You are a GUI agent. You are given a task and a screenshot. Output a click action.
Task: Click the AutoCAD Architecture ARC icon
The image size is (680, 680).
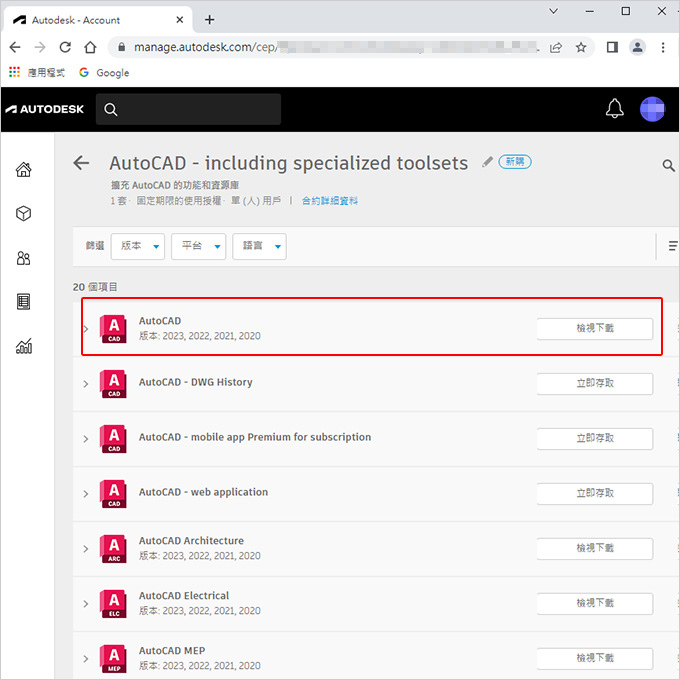coord(113,549)
